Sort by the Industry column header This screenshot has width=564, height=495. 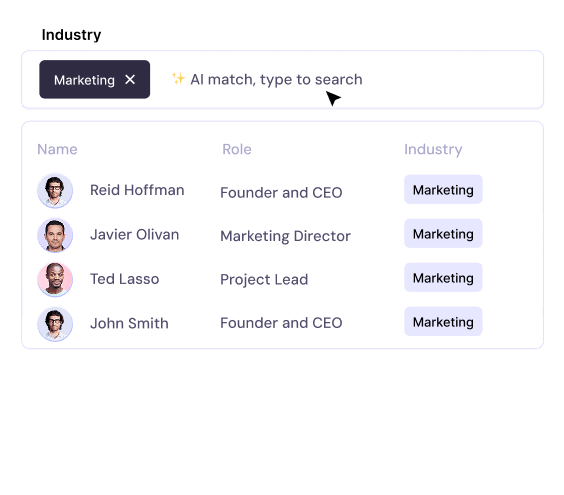click(x=433, y=150)
